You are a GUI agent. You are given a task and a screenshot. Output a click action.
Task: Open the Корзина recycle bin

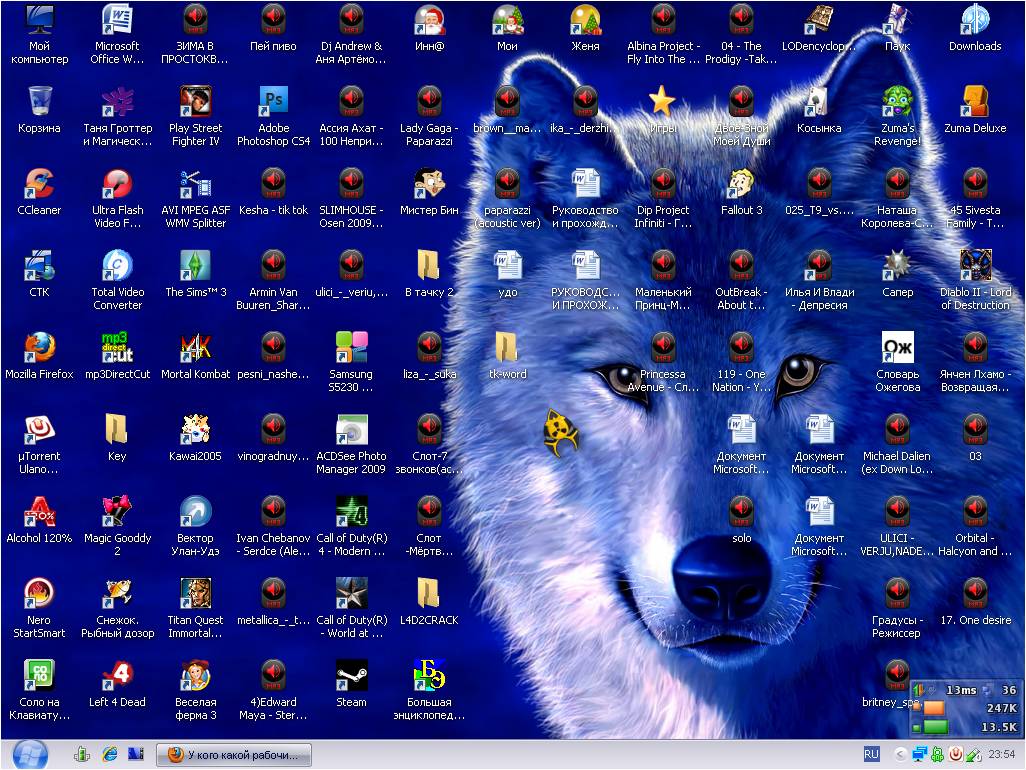tap(39, 102)
